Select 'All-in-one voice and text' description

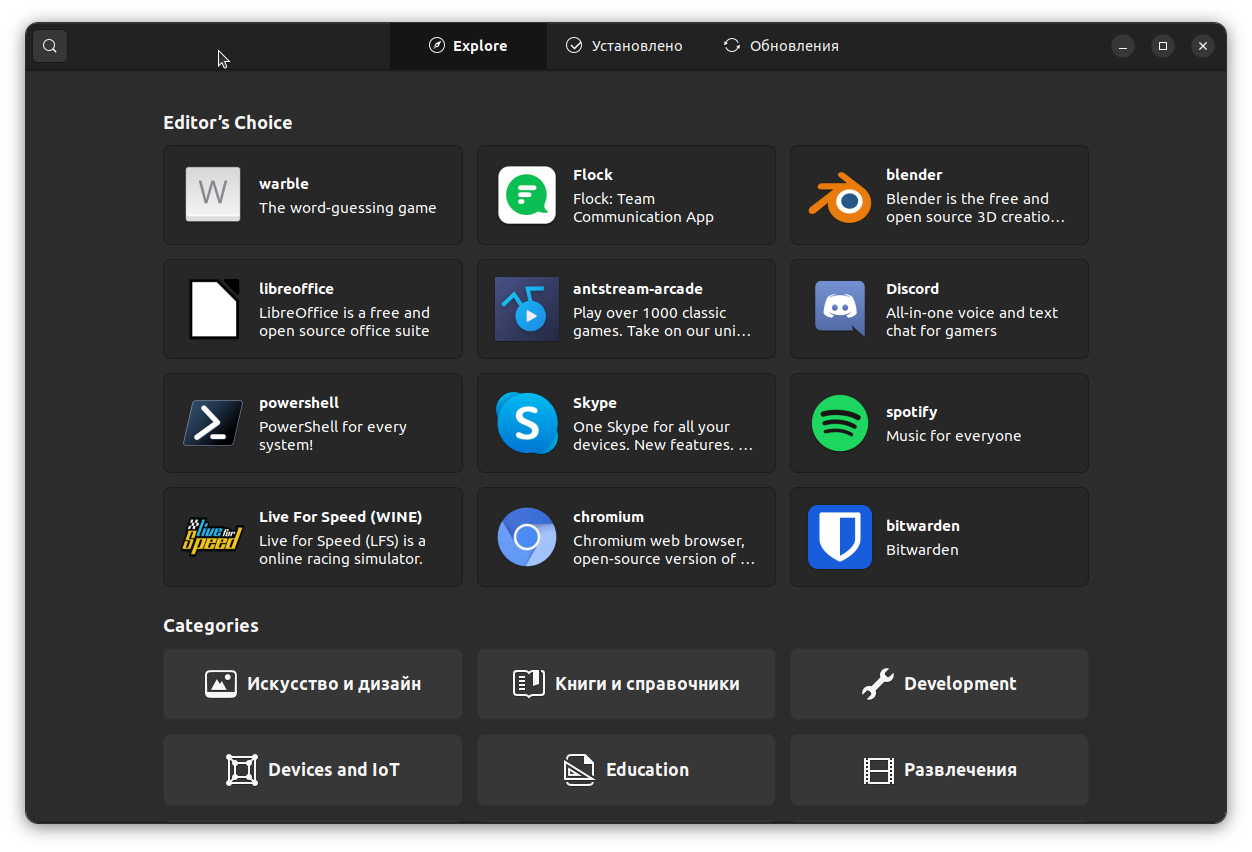tap(972, 313)
